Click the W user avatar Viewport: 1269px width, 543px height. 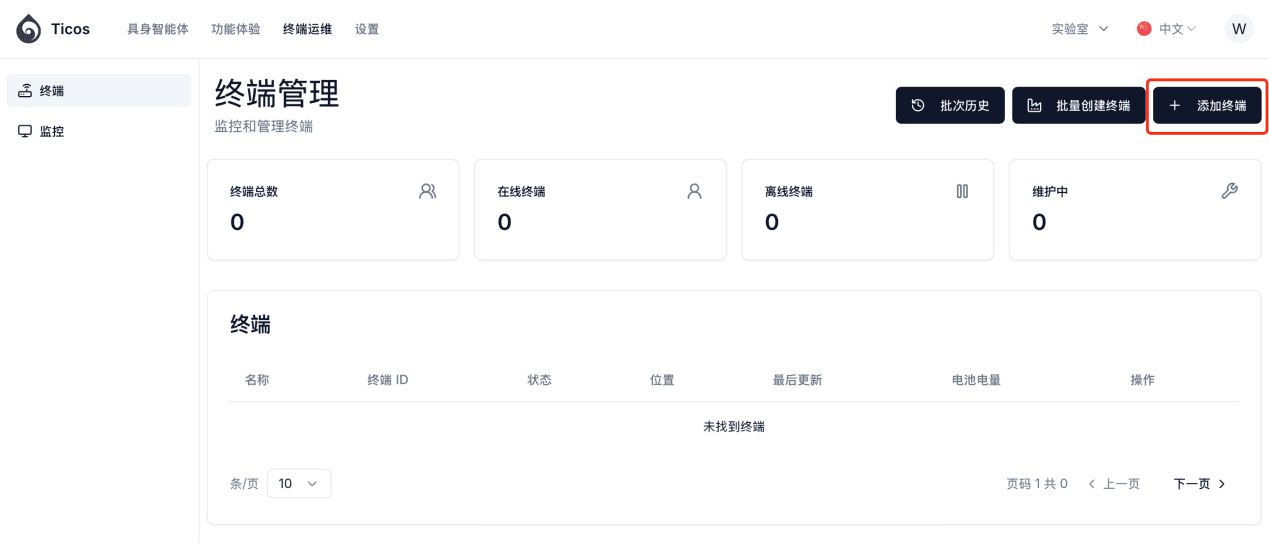click(1239, 29)
